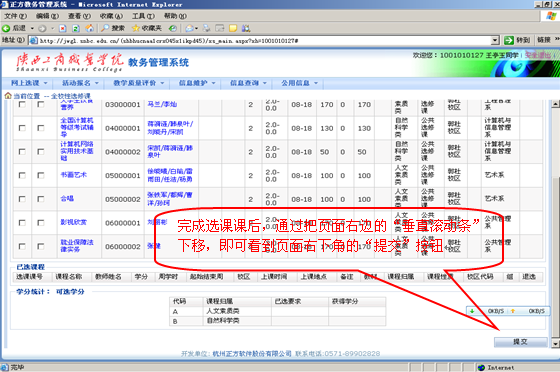
Task: Click the Internet zone globe in status bar
Action: click(x=481, y=367)
